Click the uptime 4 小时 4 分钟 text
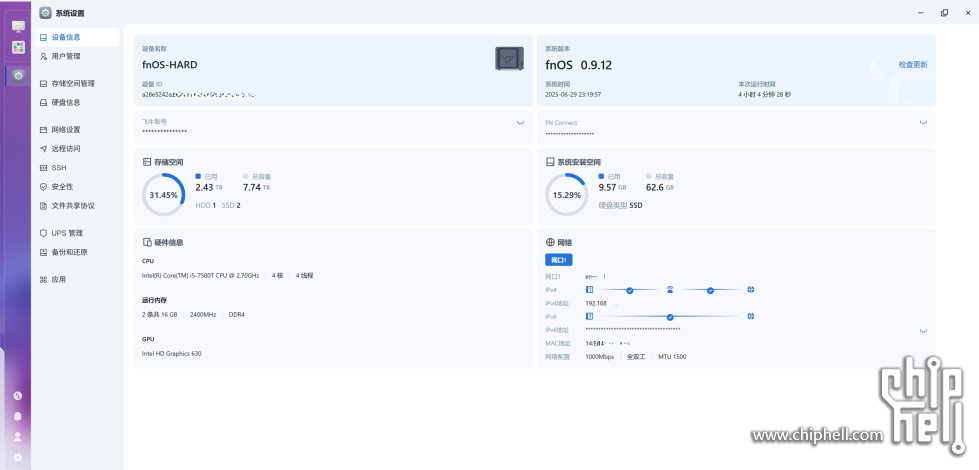Screen dimensions: 979x470 (x=764, y=95)
